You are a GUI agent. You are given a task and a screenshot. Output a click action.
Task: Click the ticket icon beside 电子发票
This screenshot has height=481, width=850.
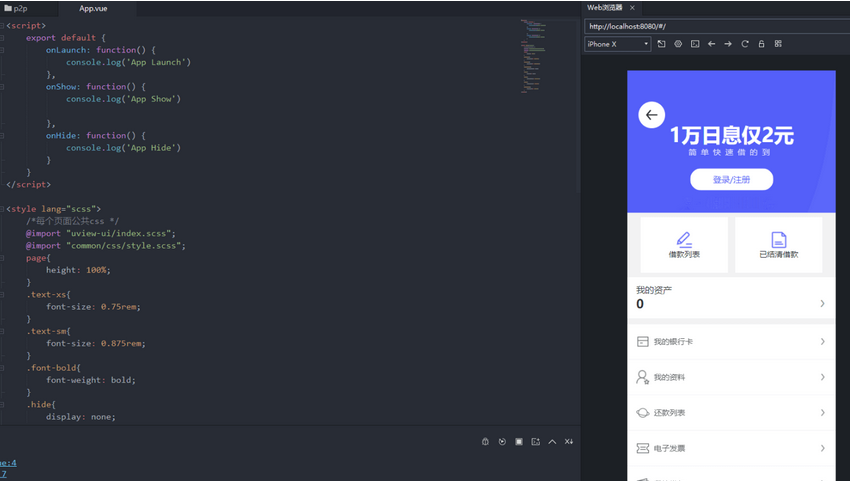642,448
